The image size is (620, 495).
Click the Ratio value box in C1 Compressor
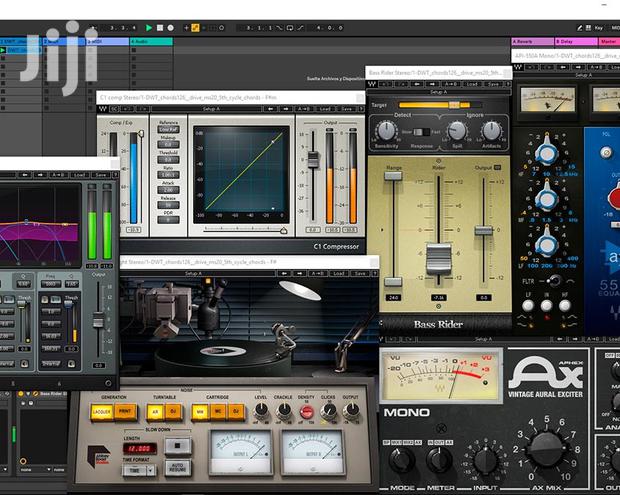pos(168,175)
